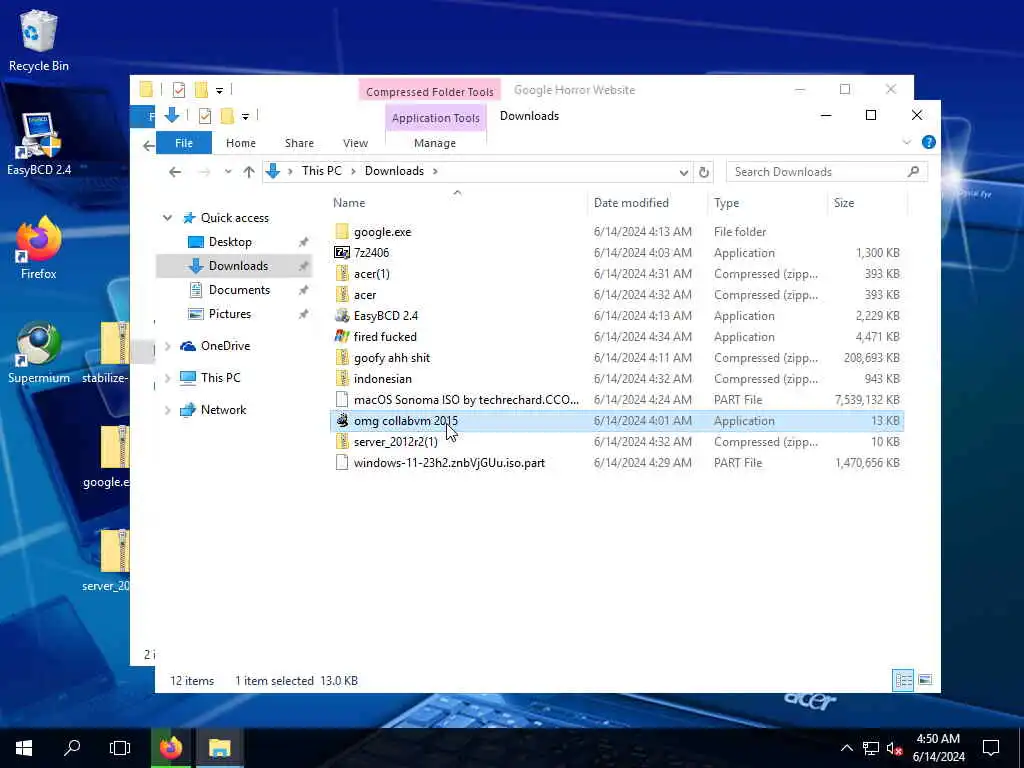
Task: Select the omg collabvm 2015 application icon
Action: (x=342, y=421)
